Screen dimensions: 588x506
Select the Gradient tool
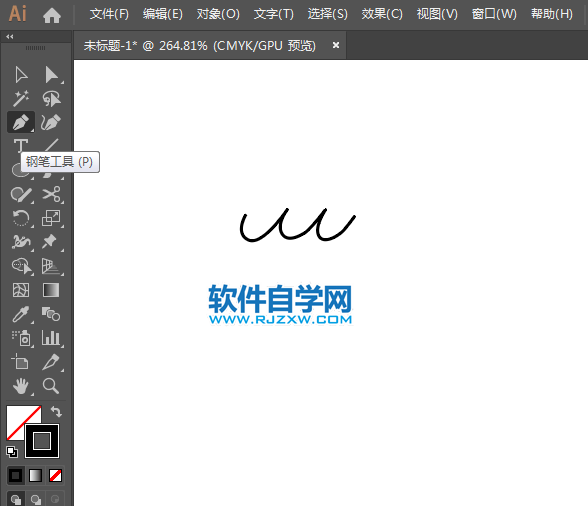coord(51,290)
